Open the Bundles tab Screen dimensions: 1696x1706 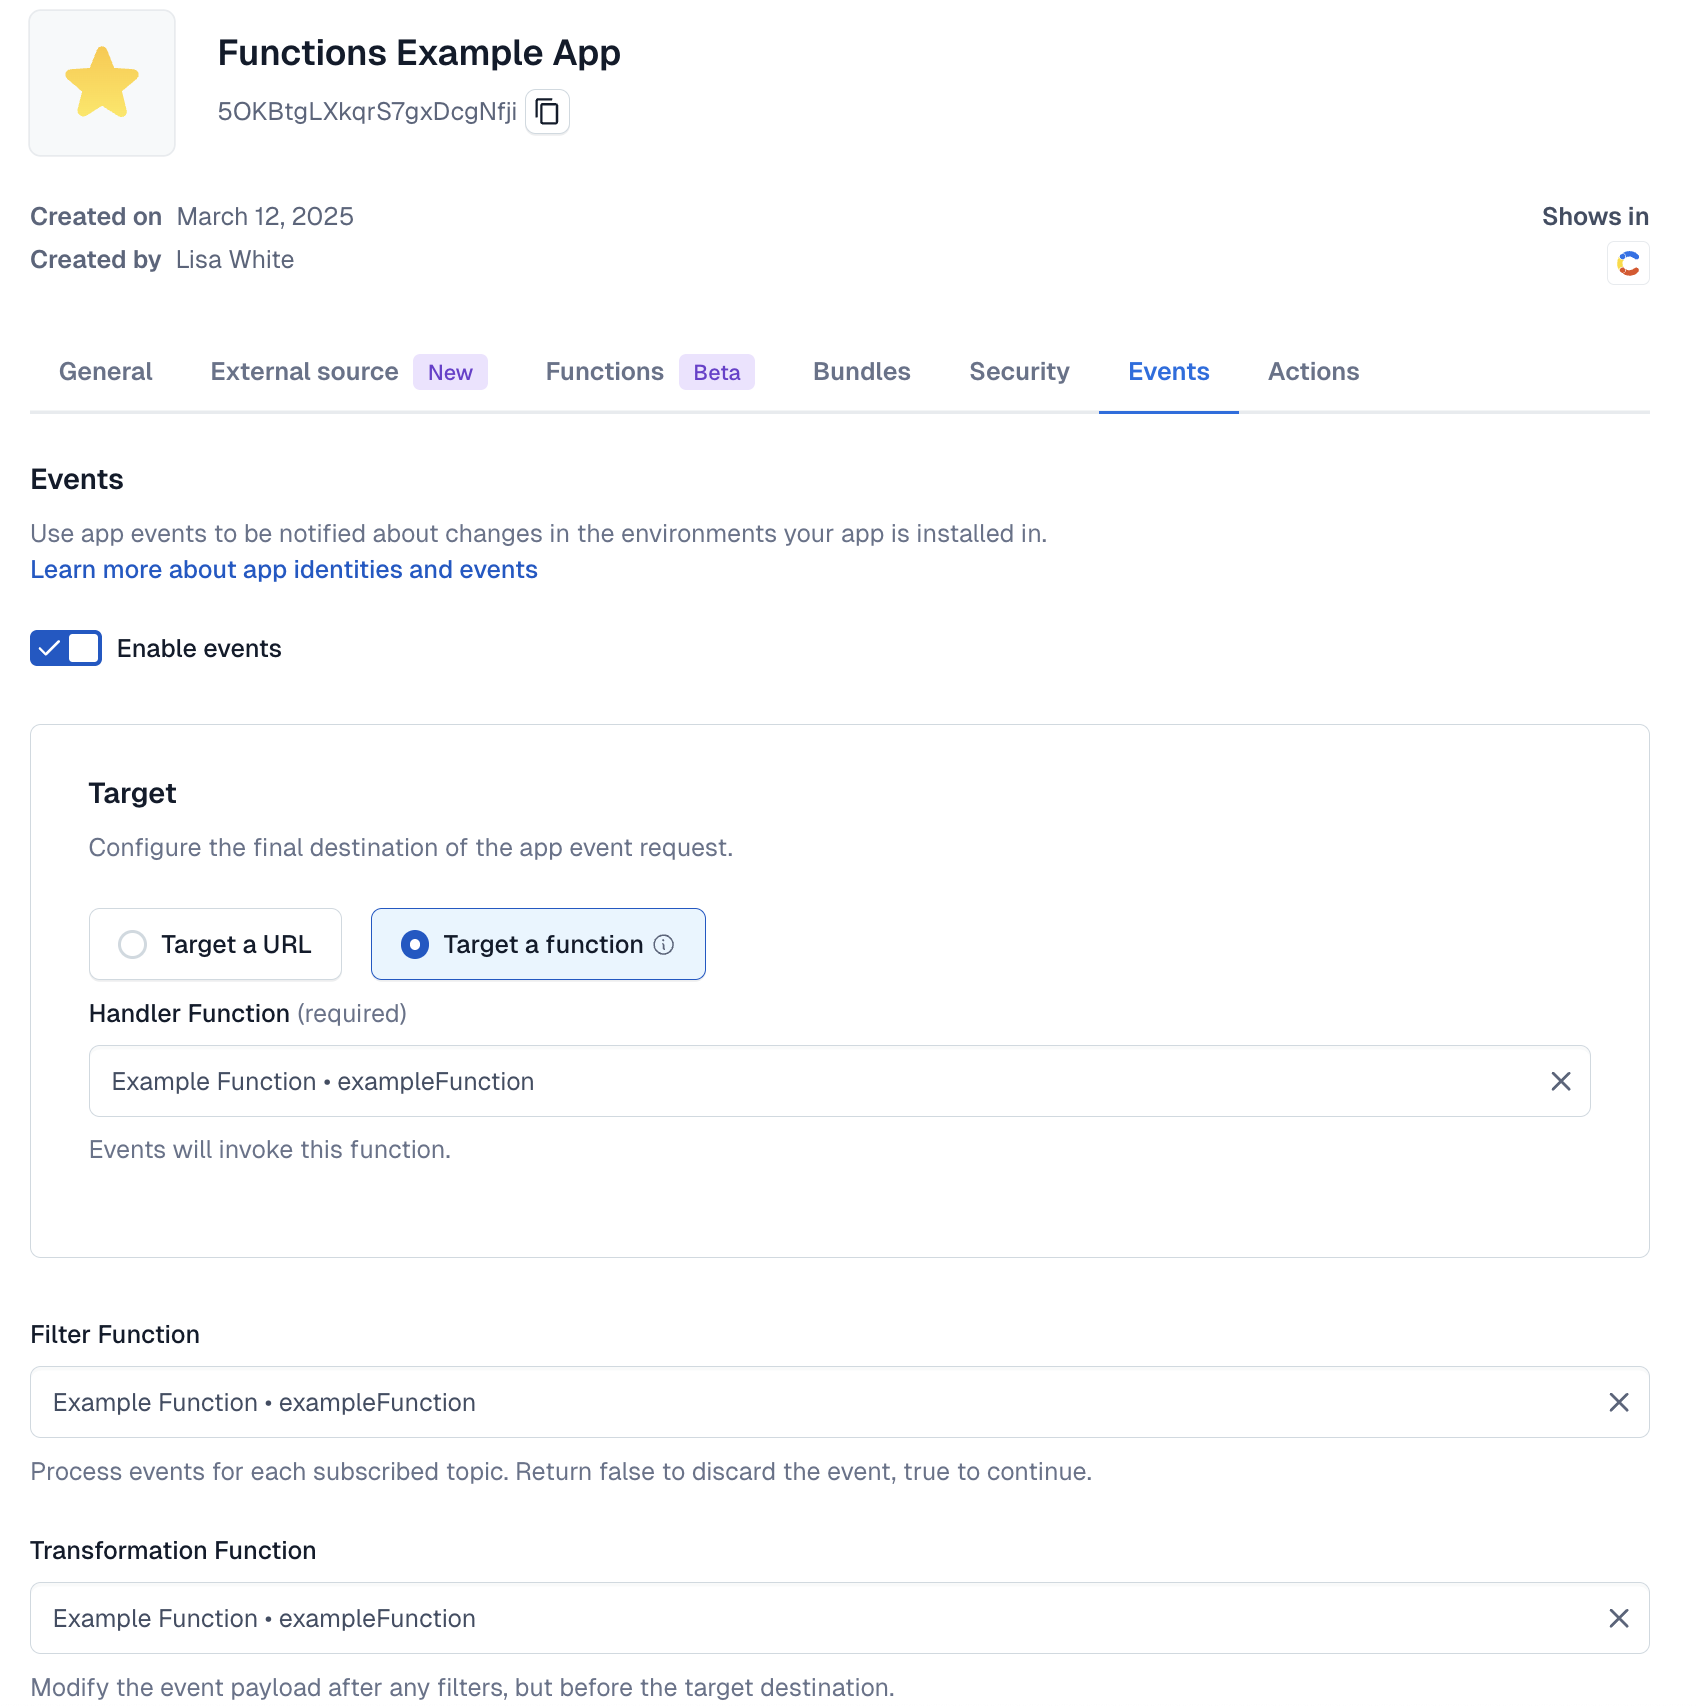861,372
